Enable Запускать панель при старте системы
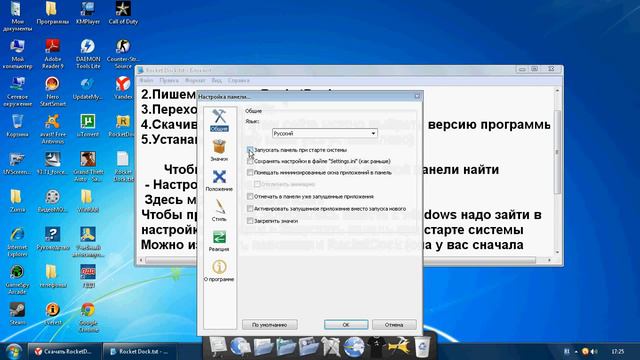 pos(250,150)
